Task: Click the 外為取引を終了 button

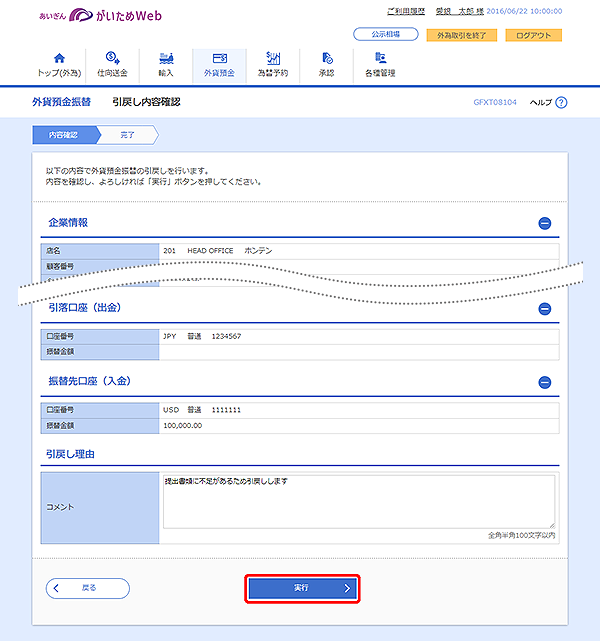Action: [x=461, y=36]
